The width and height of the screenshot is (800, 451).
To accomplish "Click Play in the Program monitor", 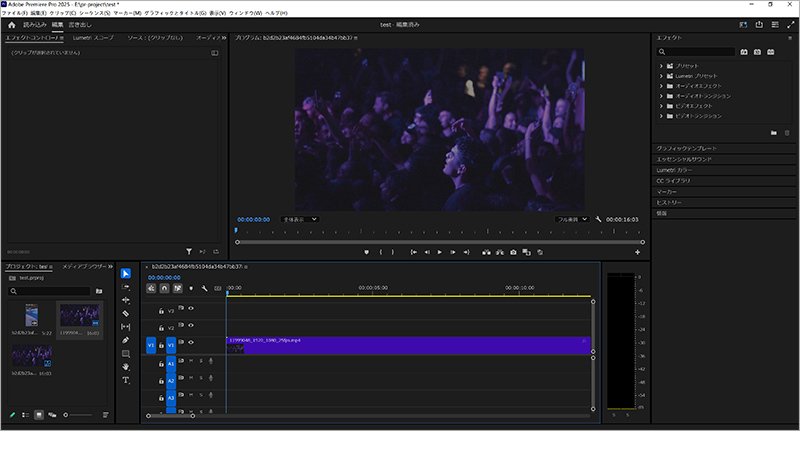I will [x=440, y=252].
